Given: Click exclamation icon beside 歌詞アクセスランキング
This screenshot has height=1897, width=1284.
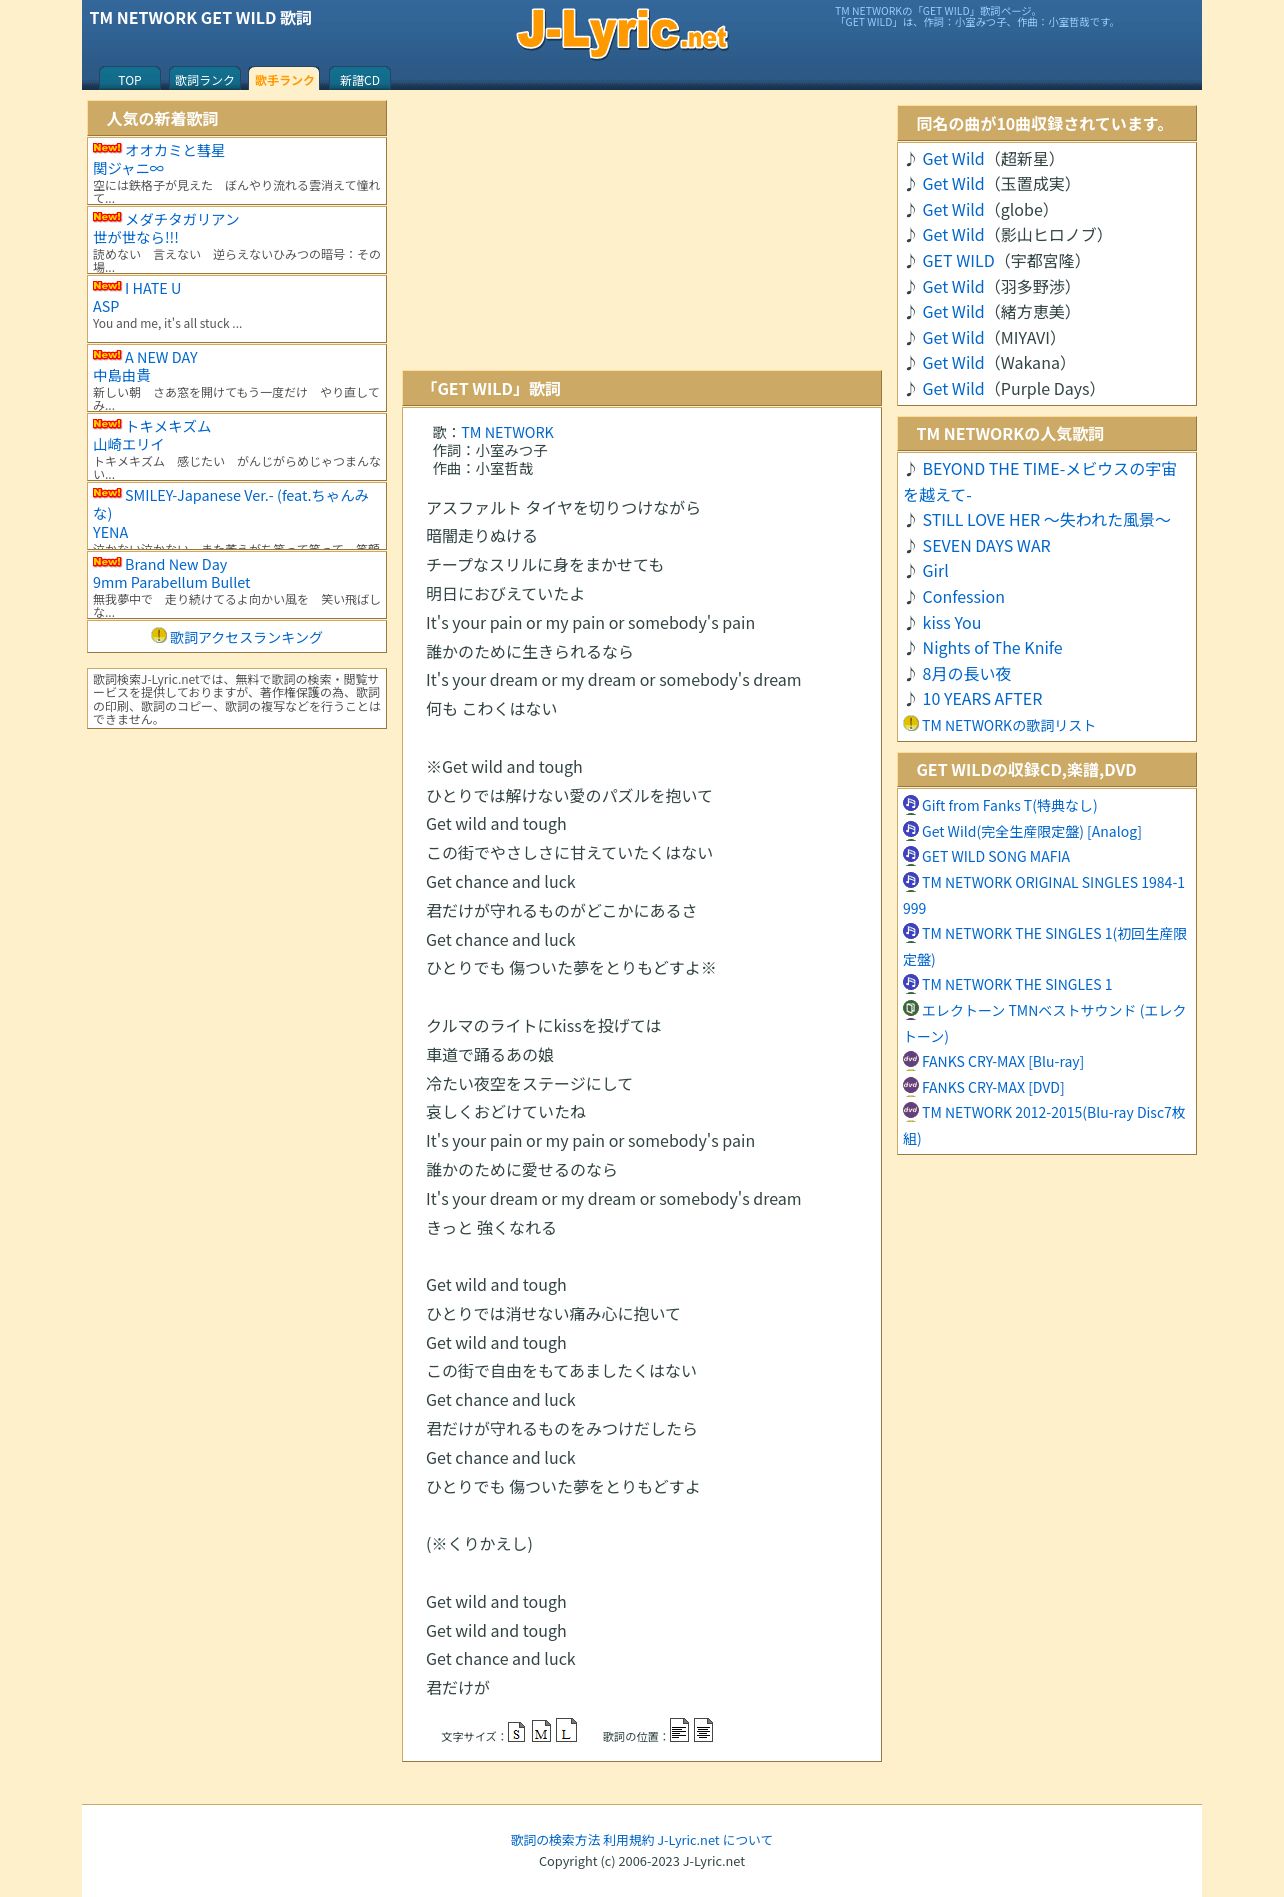Looking at the screenshot, I should (x=159, y=635).
